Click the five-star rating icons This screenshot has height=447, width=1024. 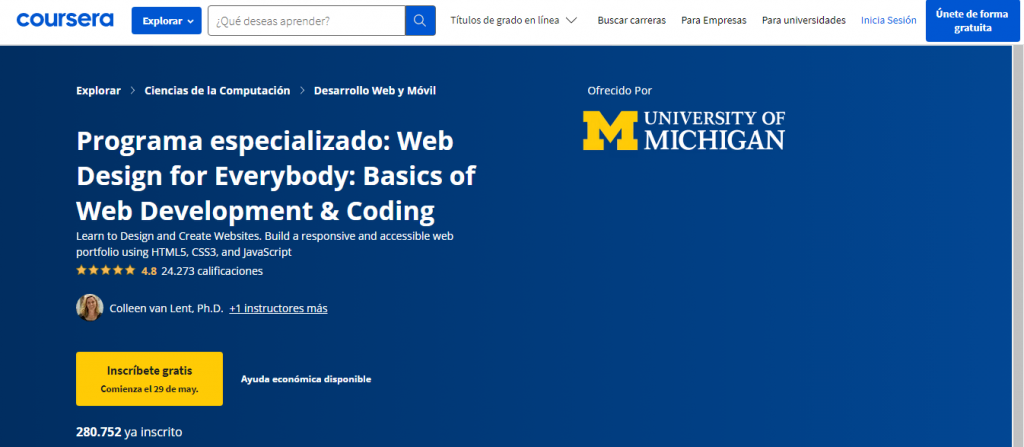pyautogui.click(x=105, y=271)
